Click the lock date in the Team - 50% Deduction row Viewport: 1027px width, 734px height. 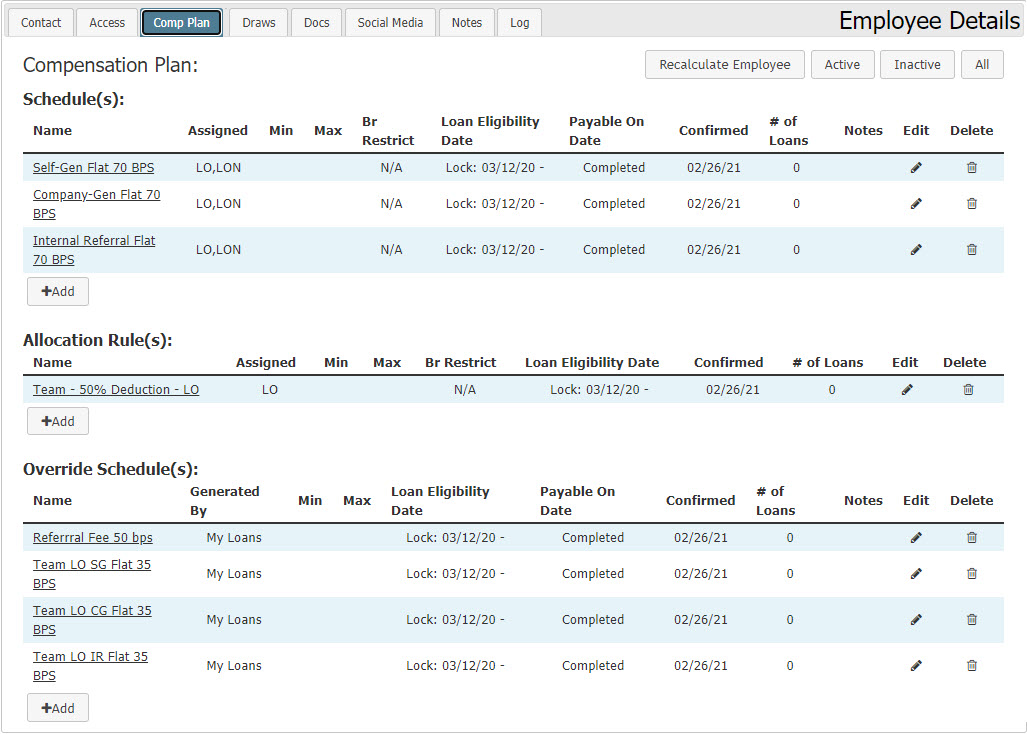(599, 390)
